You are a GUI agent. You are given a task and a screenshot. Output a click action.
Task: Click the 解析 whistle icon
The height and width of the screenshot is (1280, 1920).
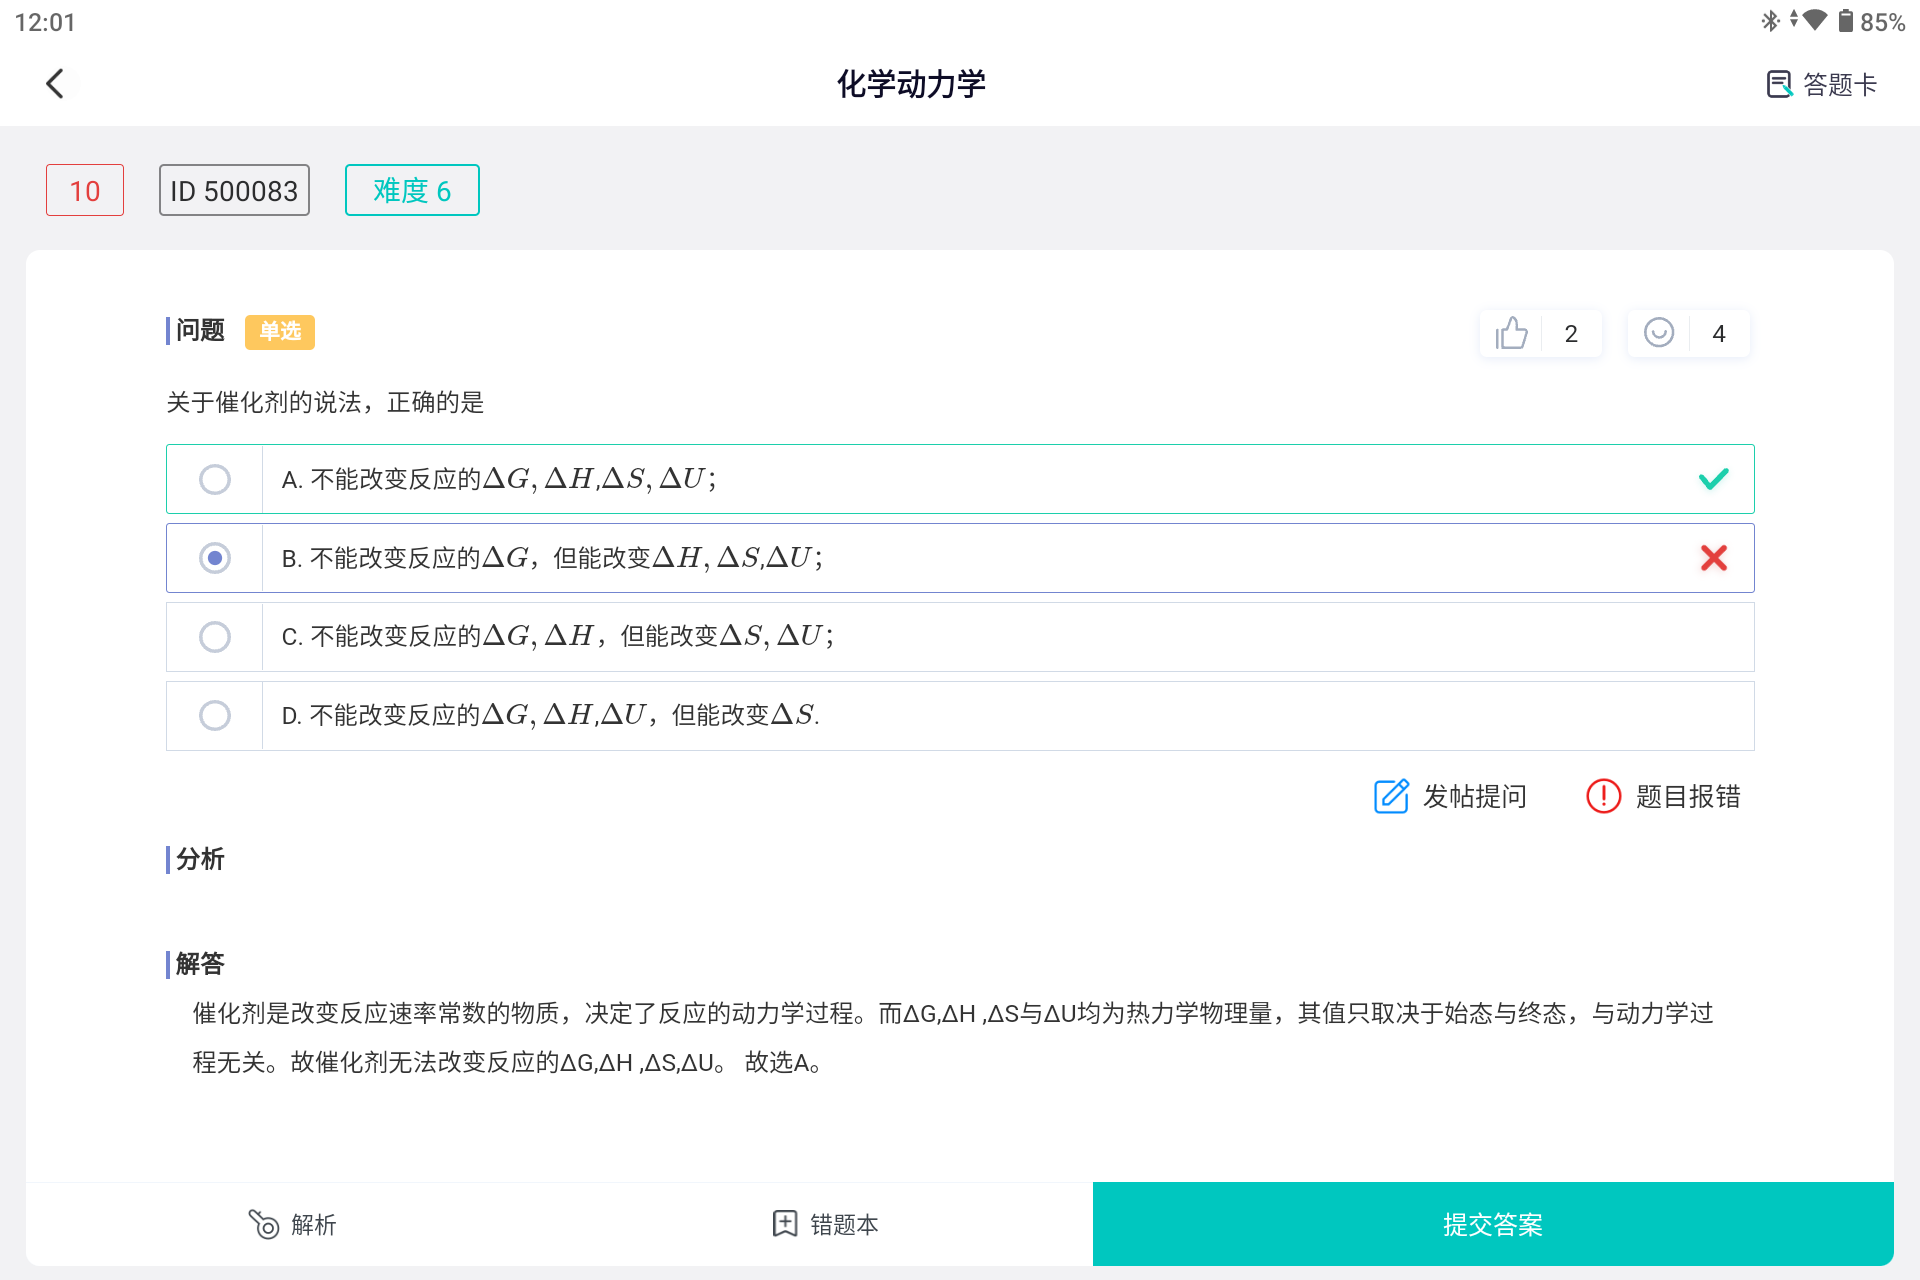coord(263,1224)
